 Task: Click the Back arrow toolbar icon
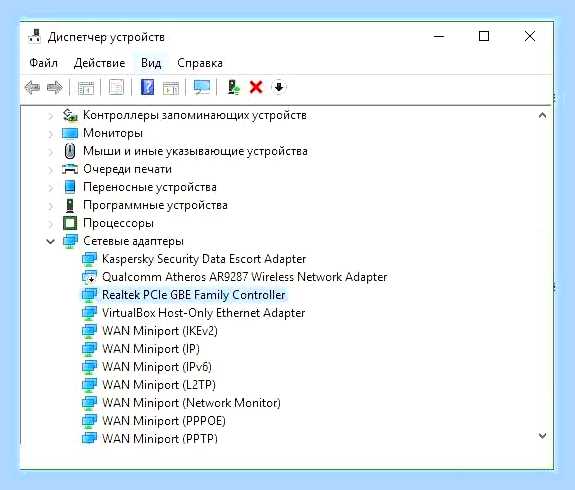pos(32,88)
